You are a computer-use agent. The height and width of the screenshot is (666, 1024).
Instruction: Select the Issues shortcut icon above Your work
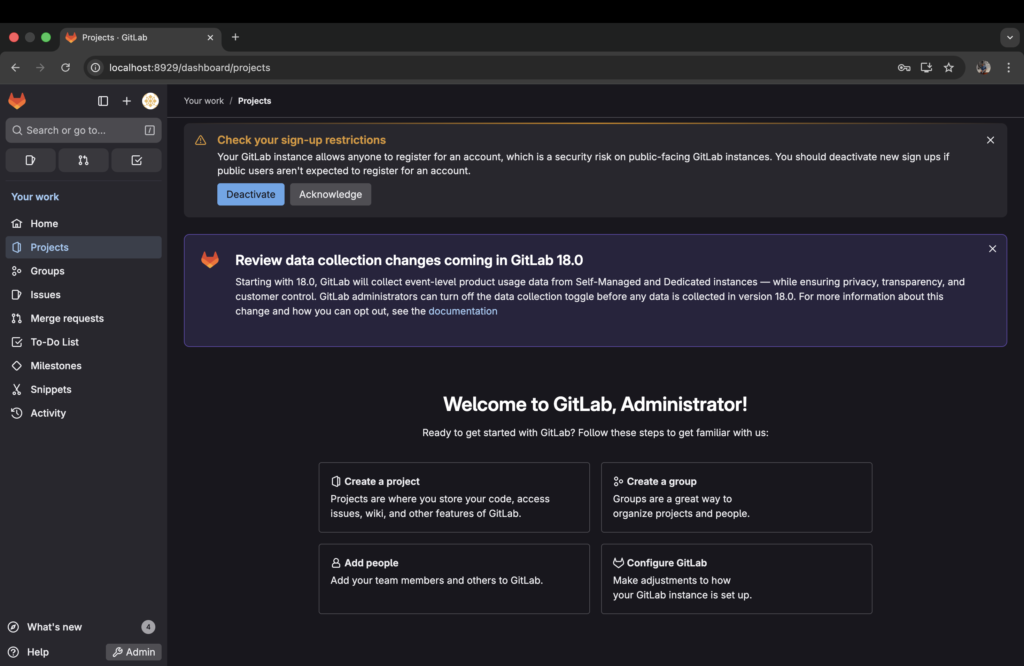coord(30,160)
